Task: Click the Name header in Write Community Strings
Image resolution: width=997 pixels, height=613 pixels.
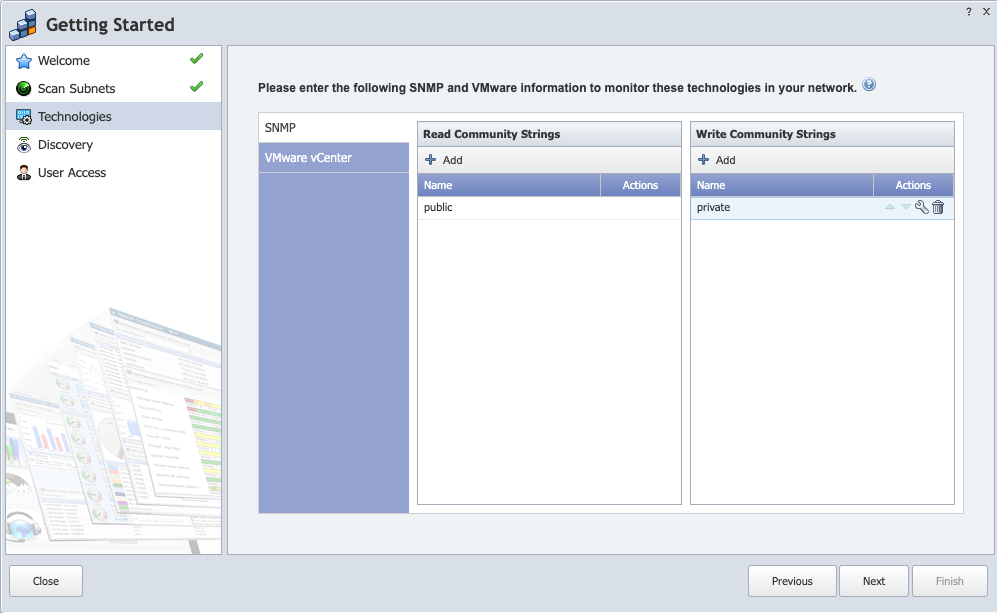Action: tap(782, 185)
